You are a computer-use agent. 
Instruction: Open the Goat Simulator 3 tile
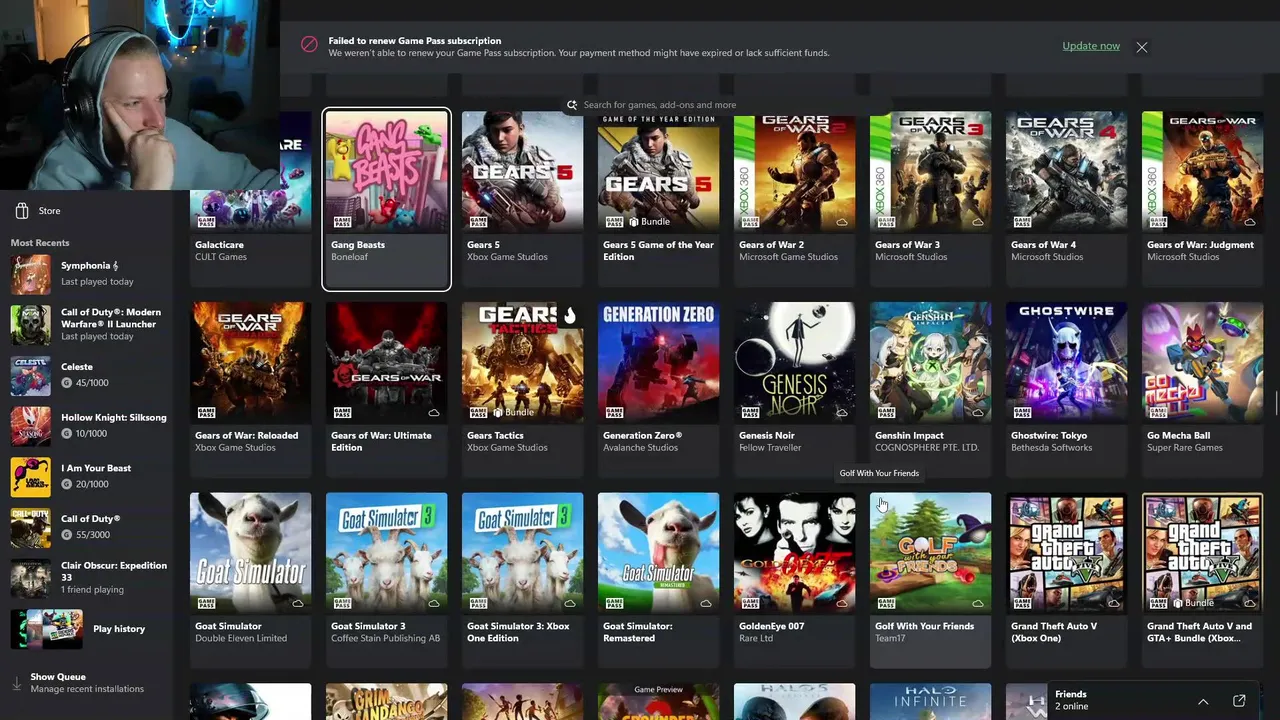[x=386, y=580]
